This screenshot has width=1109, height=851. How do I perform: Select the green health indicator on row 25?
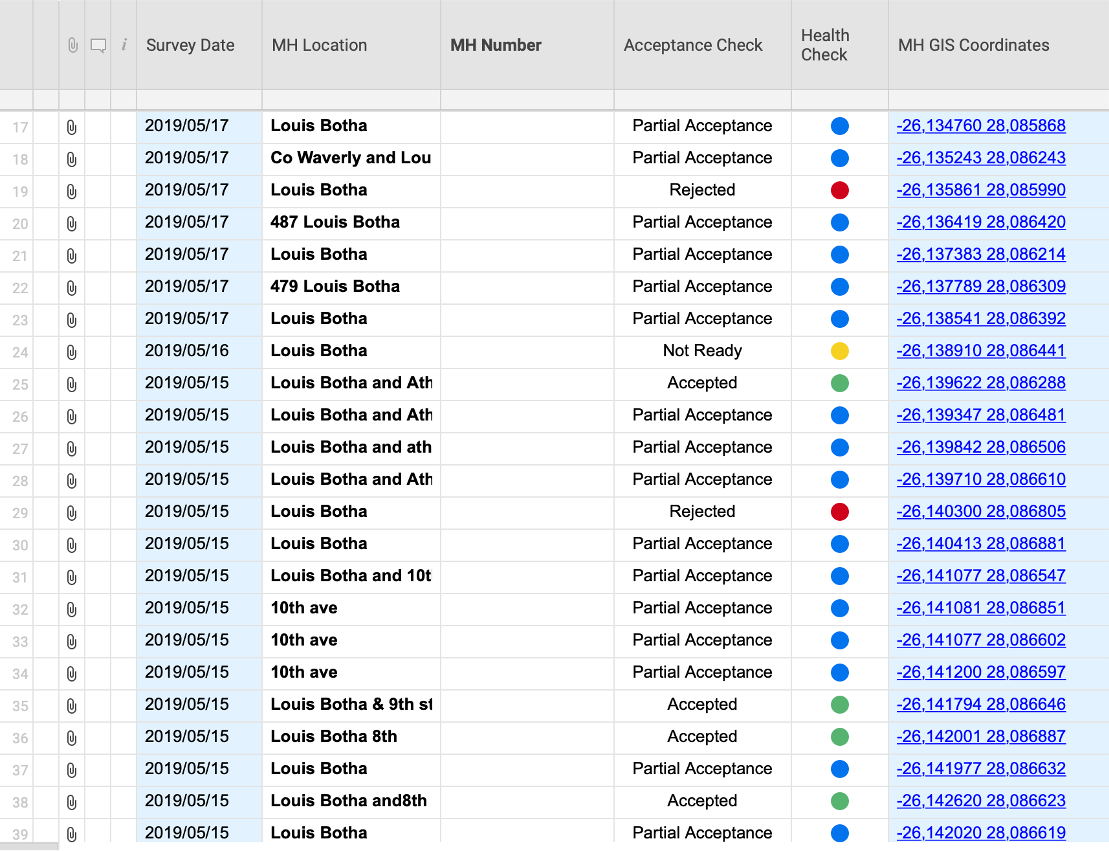coord(840,383)
